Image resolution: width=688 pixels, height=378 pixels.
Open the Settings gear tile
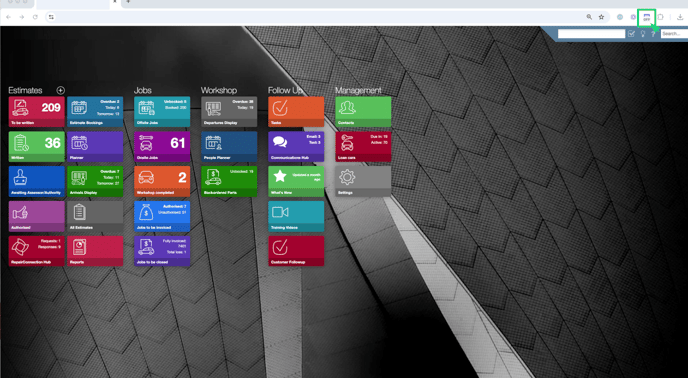[363, 181]
